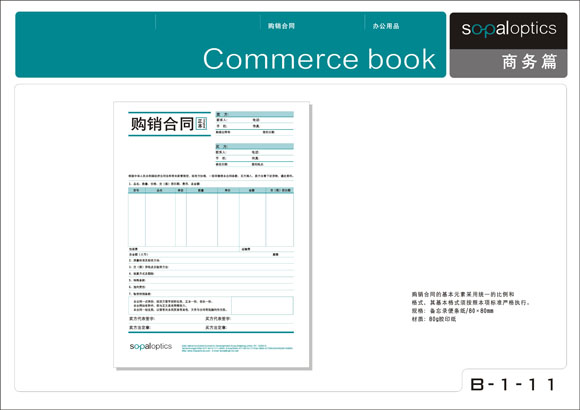Click the footer address text on contract

237,348
